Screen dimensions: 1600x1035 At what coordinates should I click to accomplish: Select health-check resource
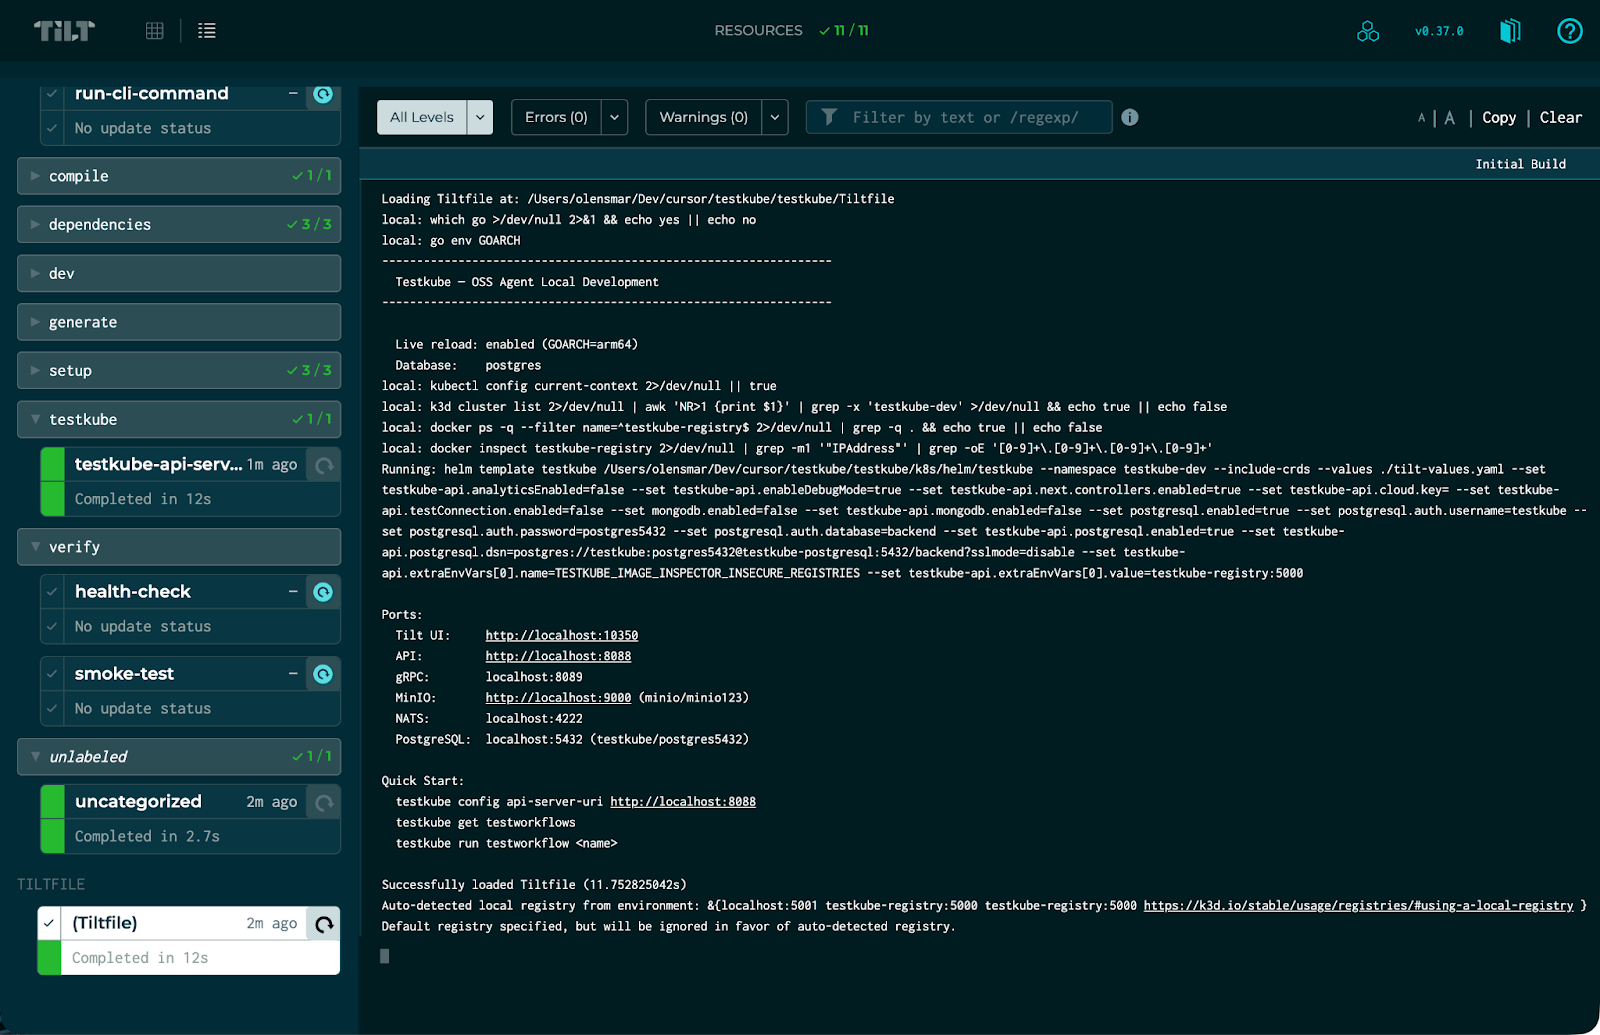pyautogui.click(x=133, y=592)
